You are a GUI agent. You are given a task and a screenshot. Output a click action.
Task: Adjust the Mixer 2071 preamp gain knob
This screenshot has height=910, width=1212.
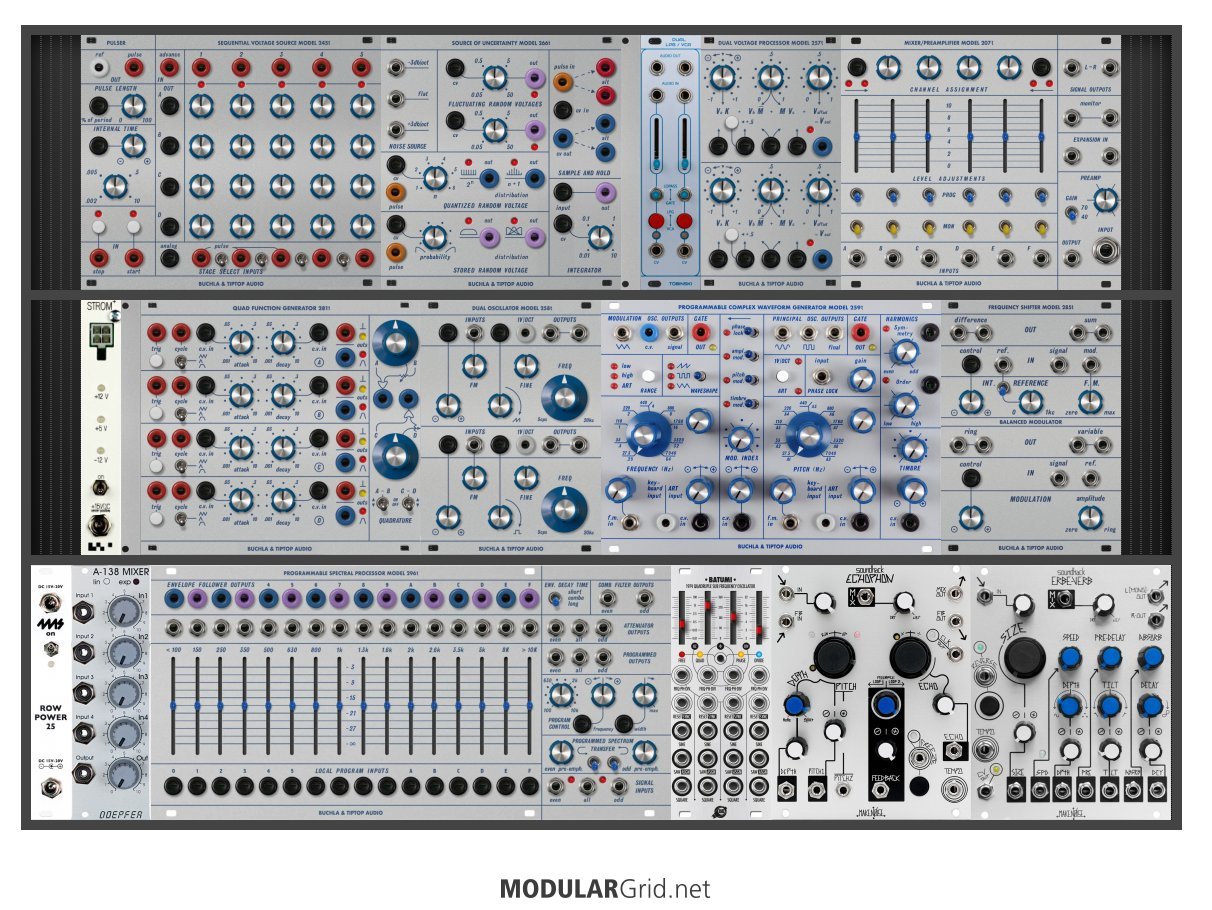coord(1104,199)
